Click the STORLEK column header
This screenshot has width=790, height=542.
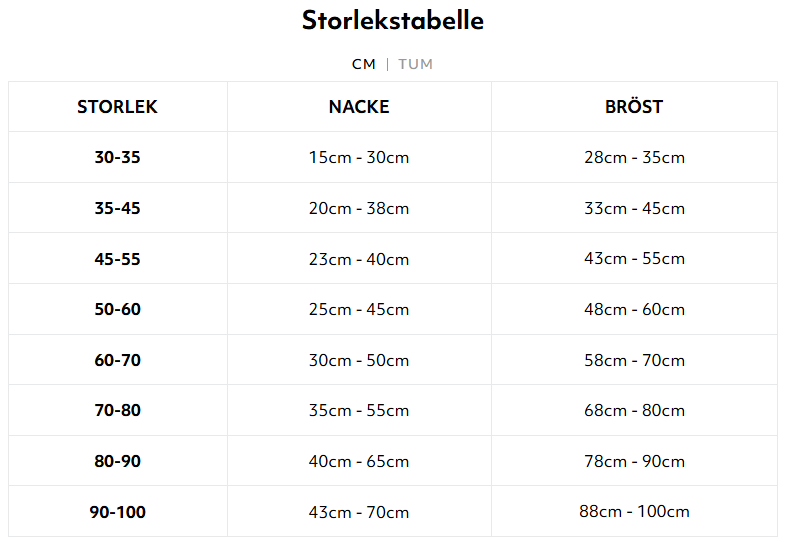pyautogui.click(x=117, y=107)
